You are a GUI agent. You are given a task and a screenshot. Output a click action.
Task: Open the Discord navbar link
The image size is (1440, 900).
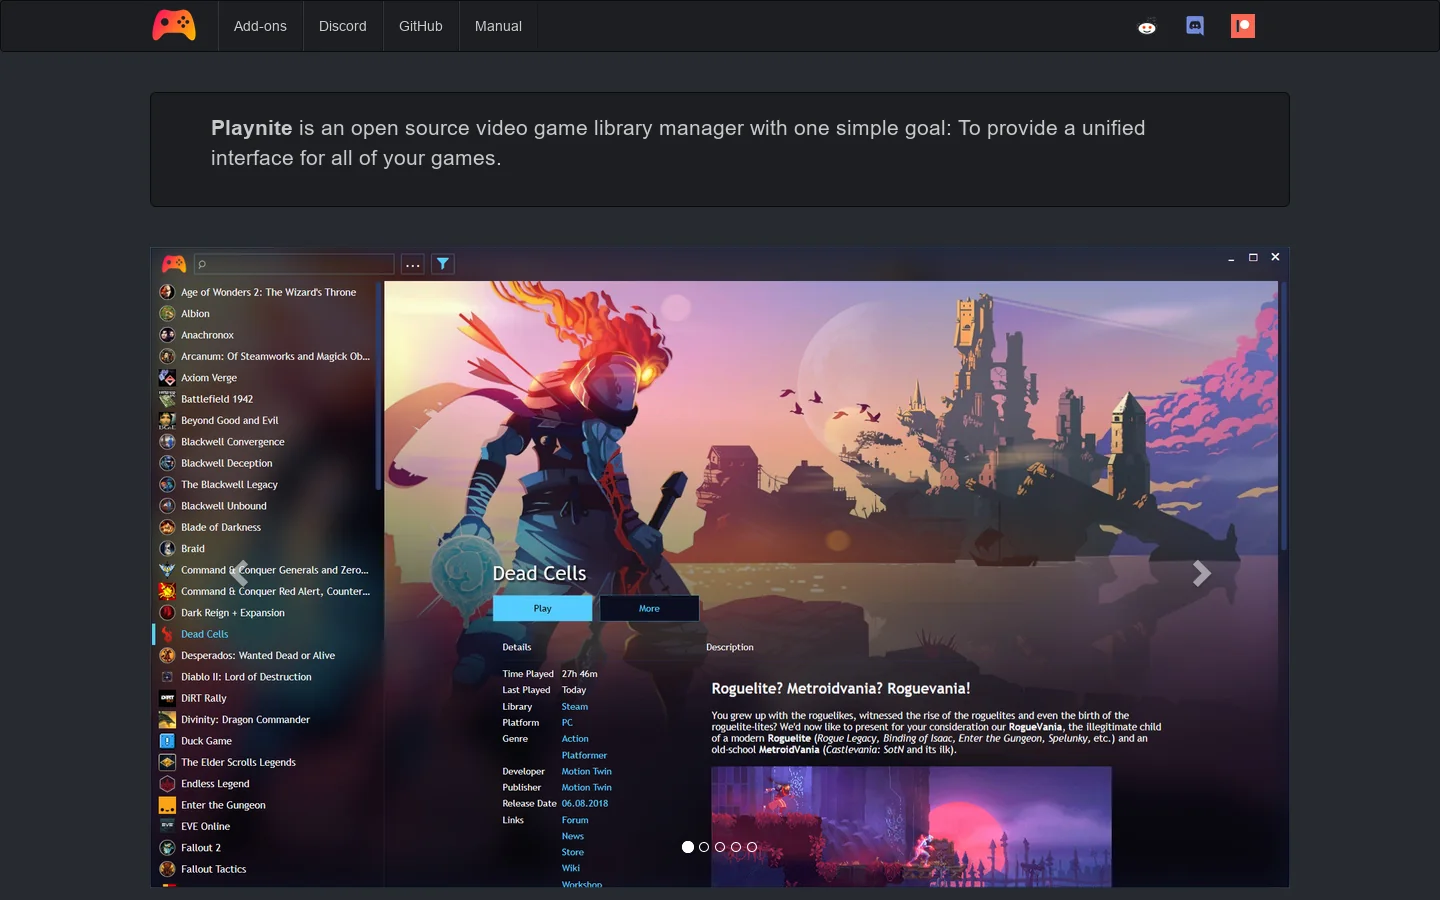click(x=343, y=26)
